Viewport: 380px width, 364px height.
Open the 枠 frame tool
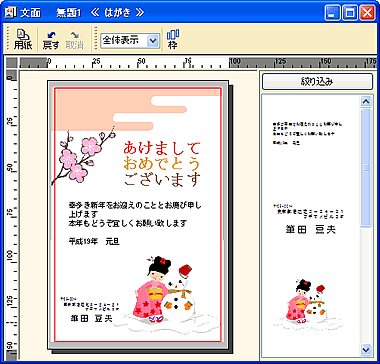click(x=173, y=40)
